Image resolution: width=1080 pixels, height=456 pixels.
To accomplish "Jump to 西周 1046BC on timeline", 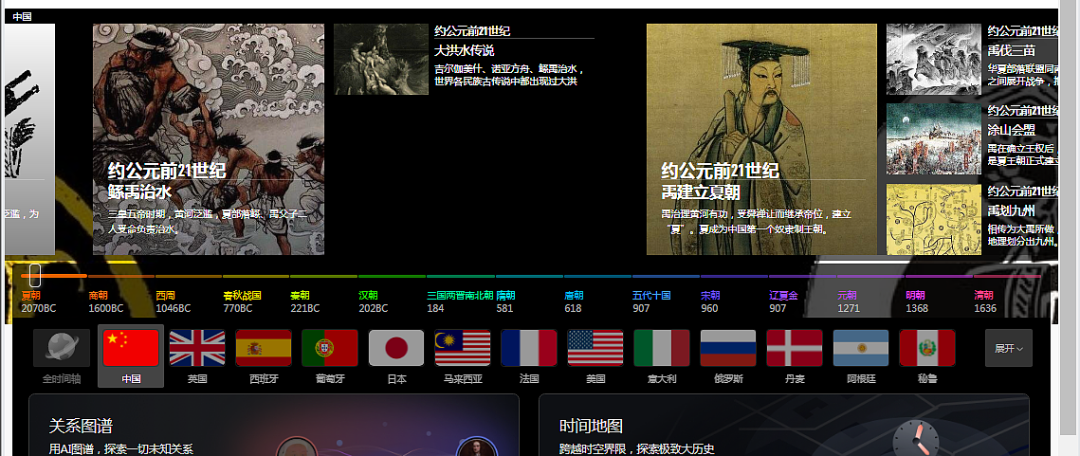I will (174, 302).
